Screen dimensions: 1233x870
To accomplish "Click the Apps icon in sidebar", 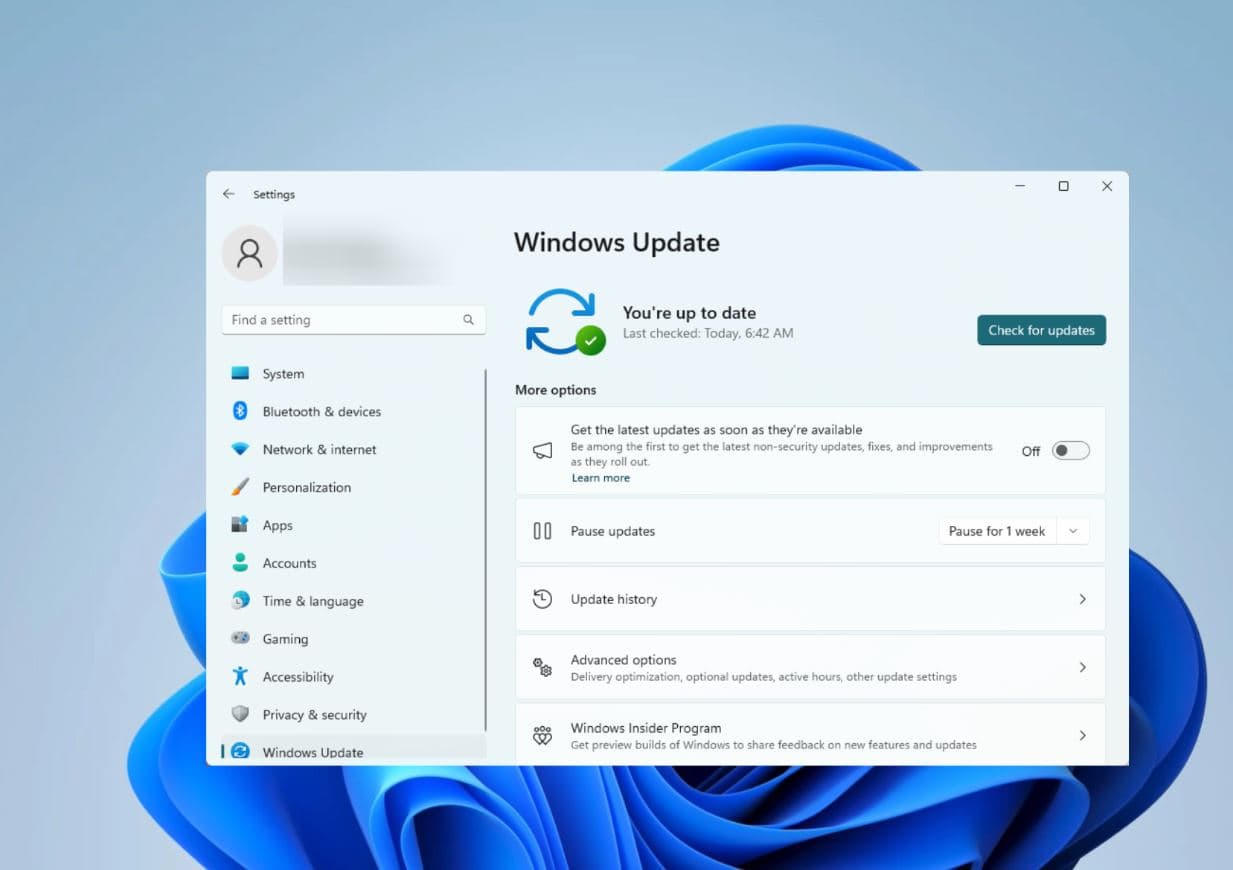I will click(240, 525).
